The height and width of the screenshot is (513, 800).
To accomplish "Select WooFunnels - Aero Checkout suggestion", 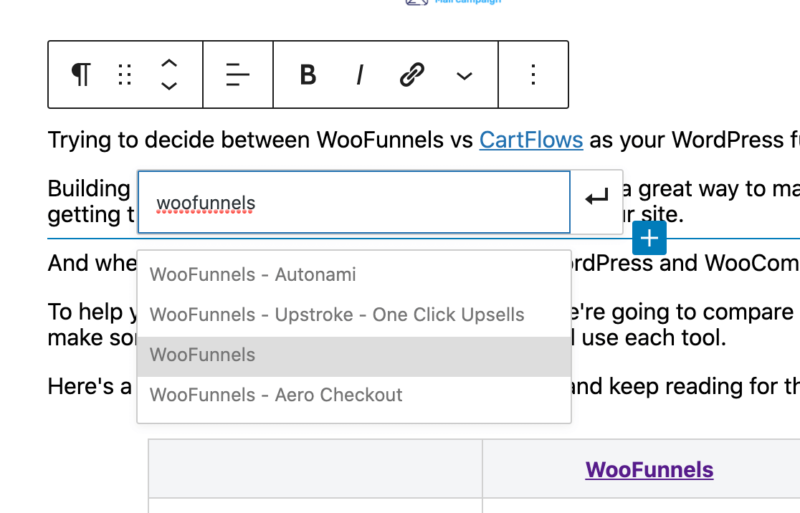I will tap(354, 395).
